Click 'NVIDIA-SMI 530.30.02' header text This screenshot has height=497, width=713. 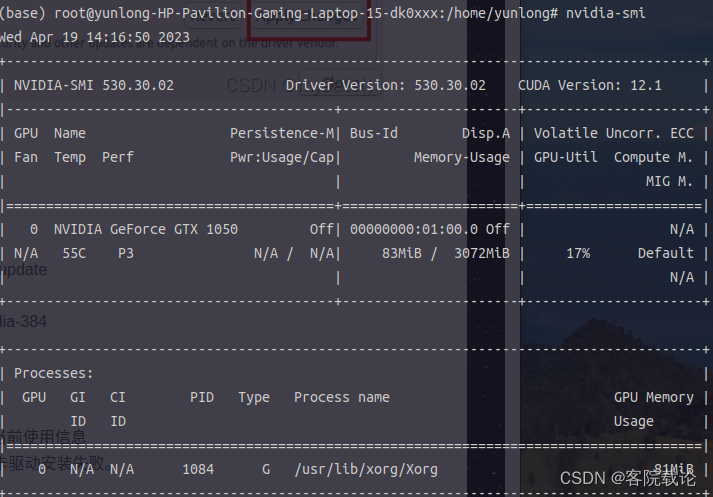(x=94, y=85)
